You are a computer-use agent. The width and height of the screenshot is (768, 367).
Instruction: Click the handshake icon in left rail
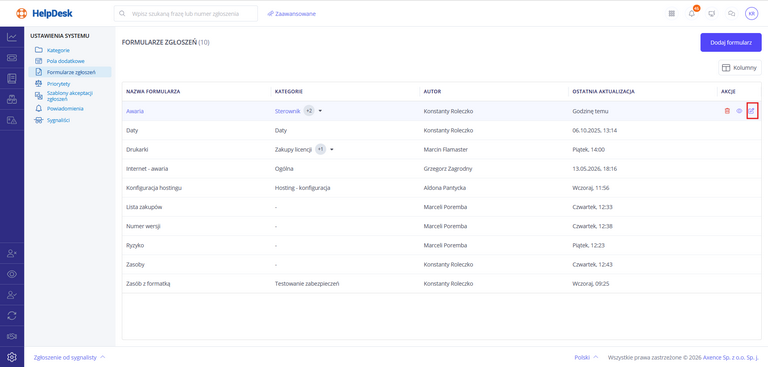pyautogui.click(x=12, y=336)
